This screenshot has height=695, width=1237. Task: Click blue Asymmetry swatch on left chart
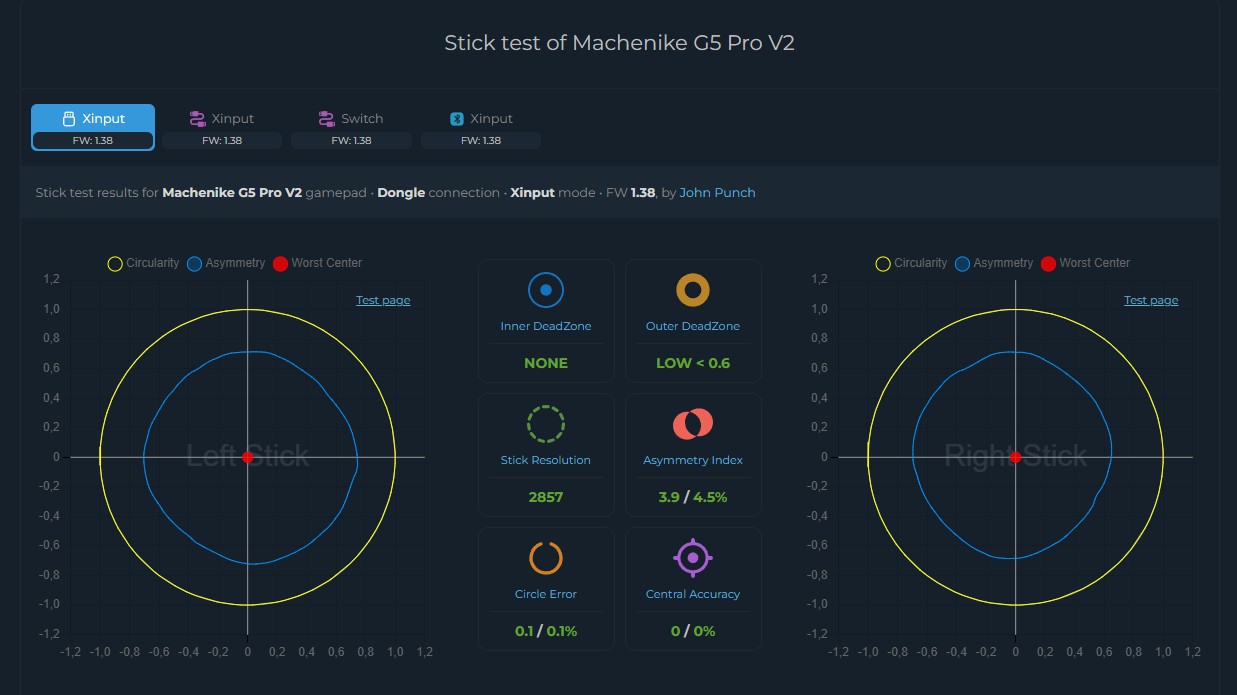tap(194, 264)
